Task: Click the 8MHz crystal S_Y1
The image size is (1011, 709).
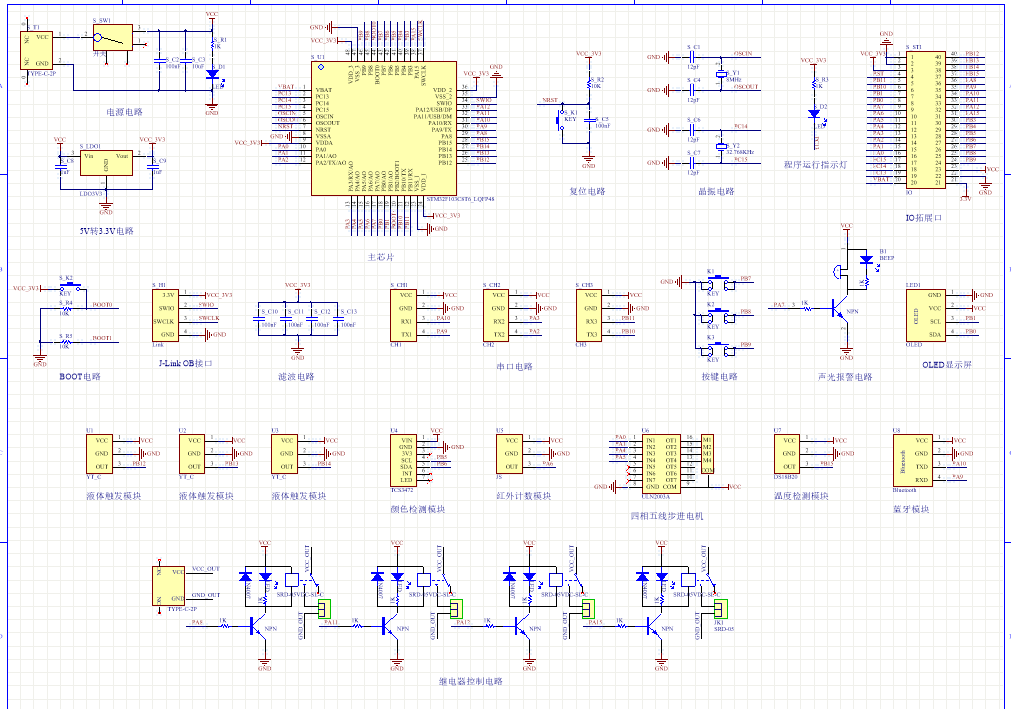Action: 721,75
